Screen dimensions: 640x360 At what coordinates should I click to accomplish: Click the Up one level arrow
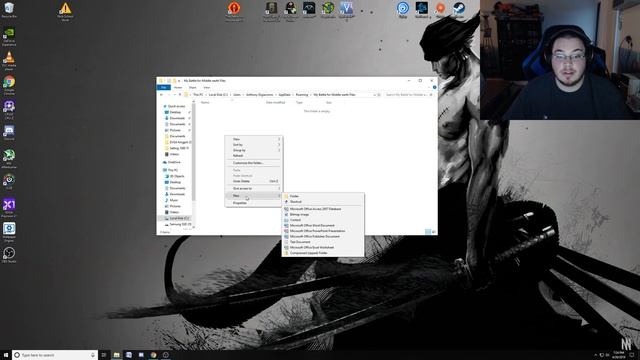coord(180,95)
